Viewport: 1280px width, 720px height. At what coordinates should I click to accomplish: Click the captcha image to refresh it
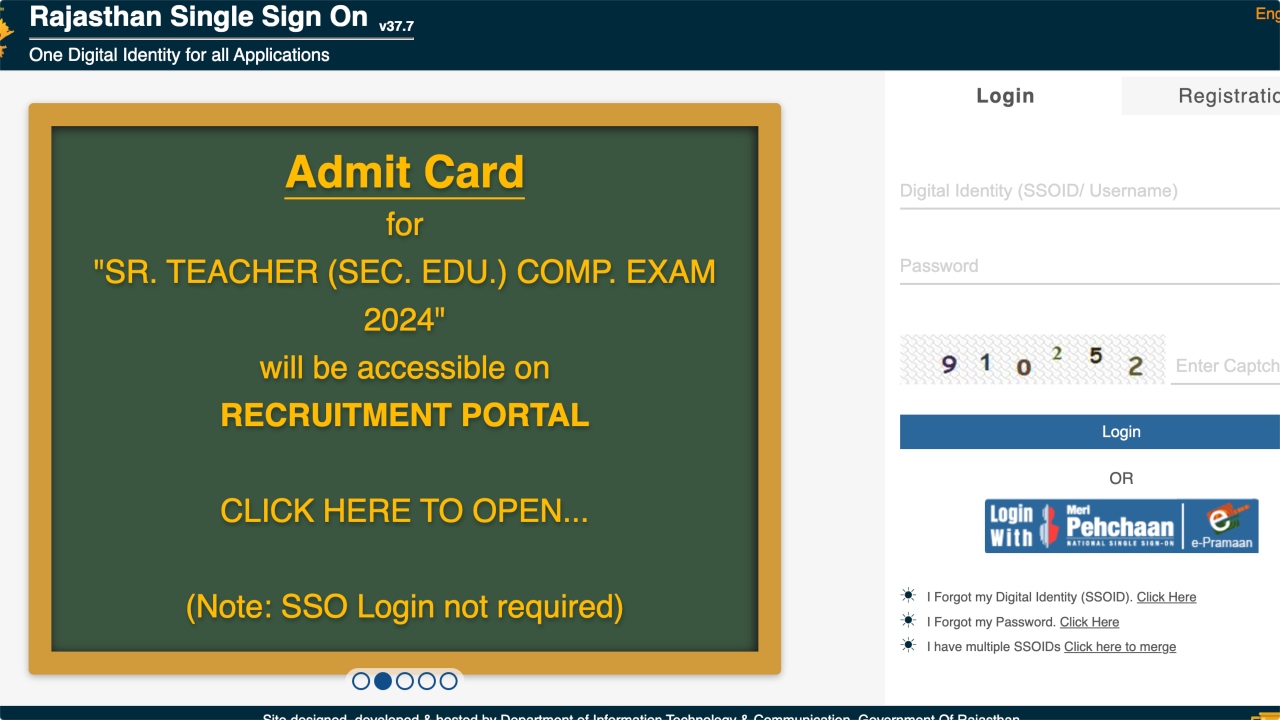click(1032, 358)
